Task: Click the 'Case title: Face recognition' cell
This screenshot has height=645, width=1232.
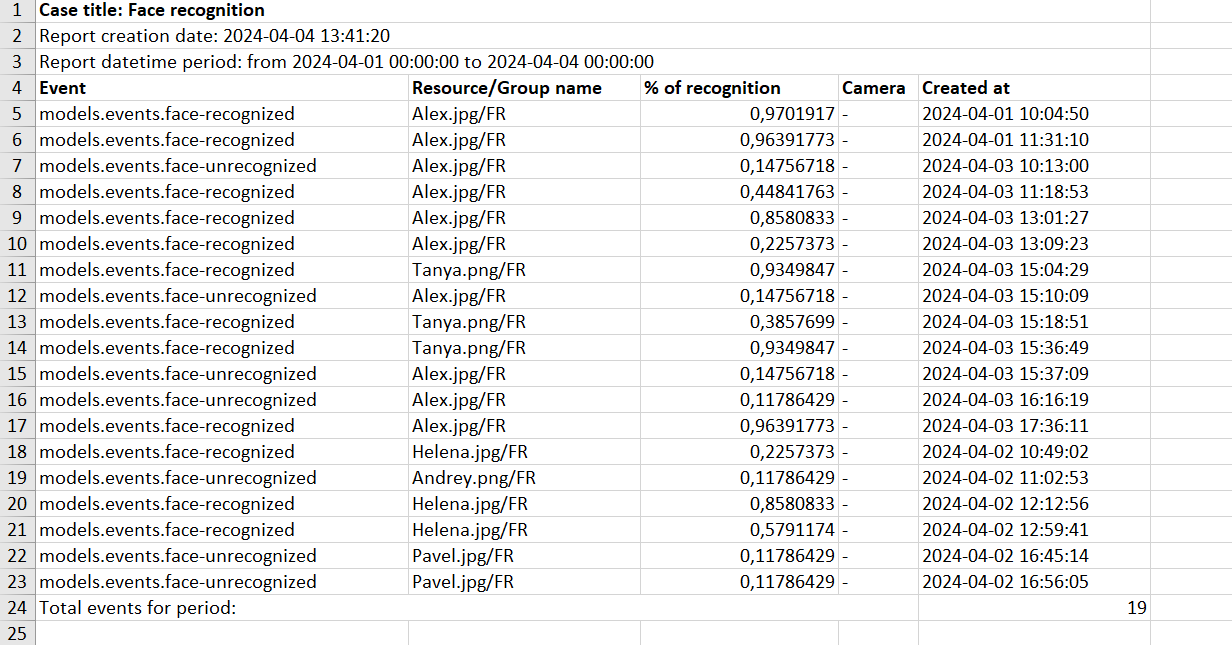Action: click(x=152, y=11)
